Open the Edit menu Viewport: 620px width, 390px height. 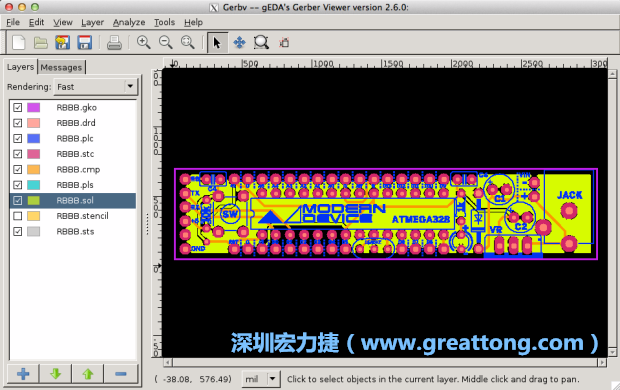(36, 22)
